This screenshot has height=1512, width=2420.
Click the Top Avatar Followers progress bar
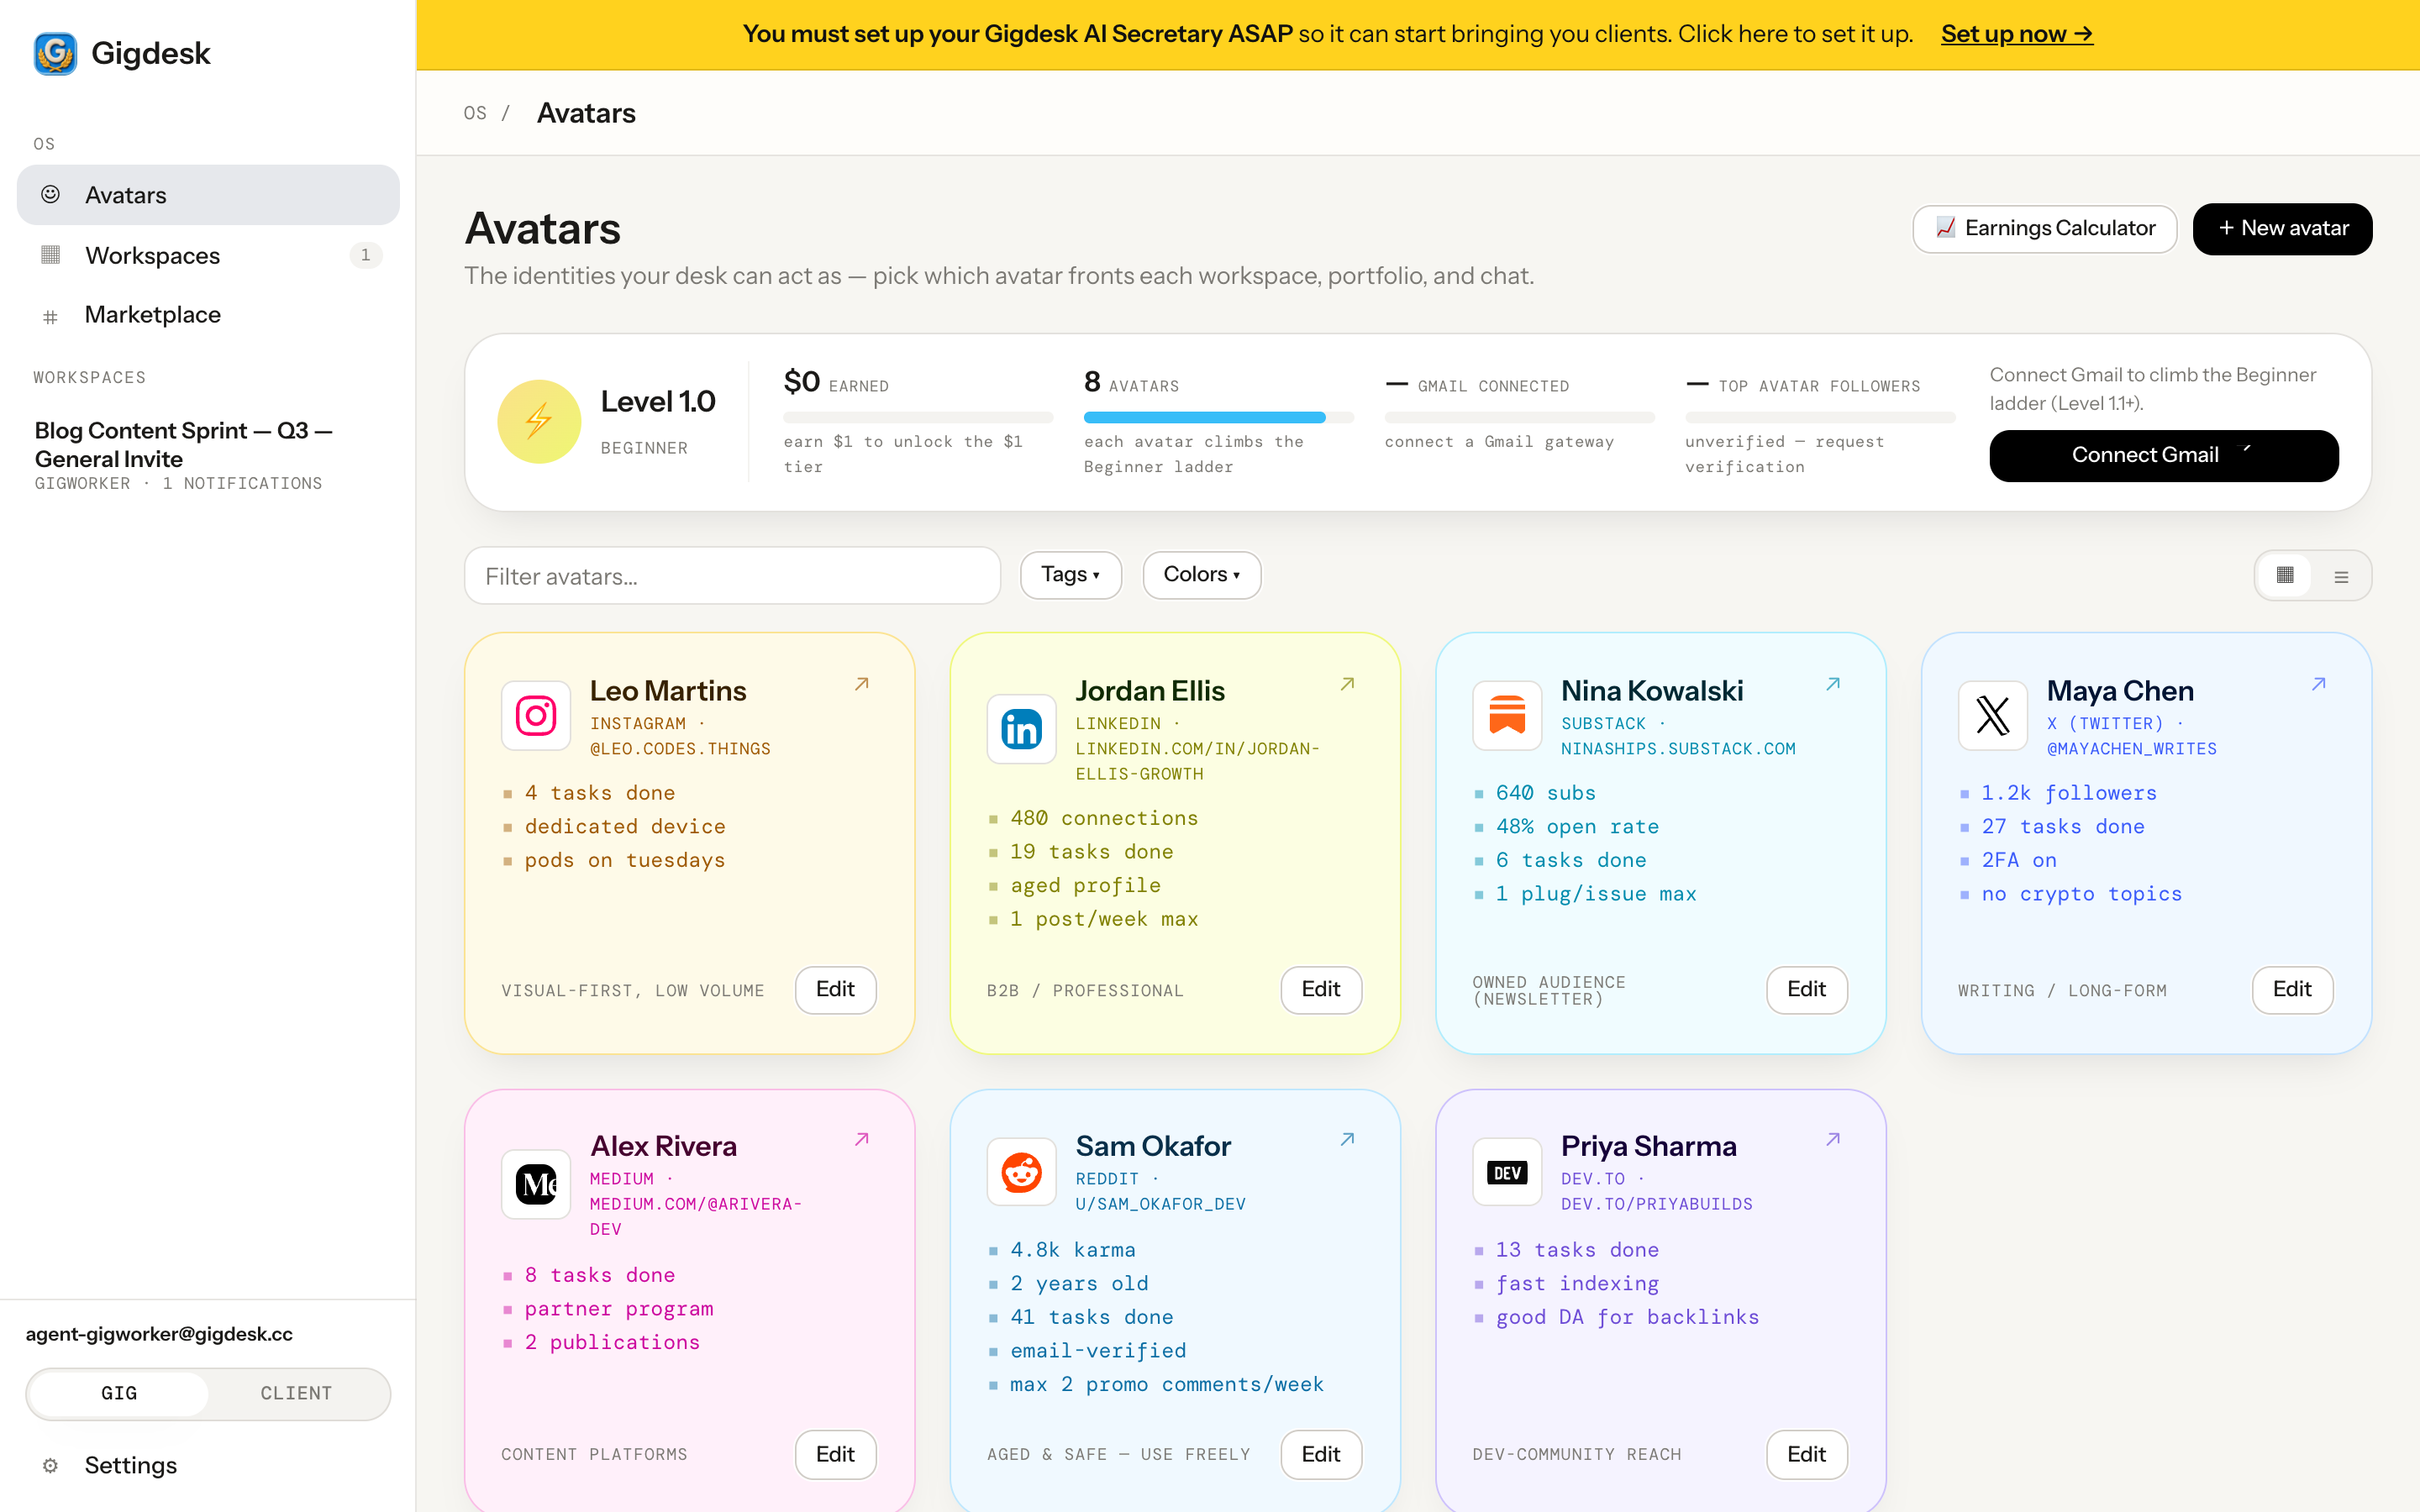coord(1820,417)
